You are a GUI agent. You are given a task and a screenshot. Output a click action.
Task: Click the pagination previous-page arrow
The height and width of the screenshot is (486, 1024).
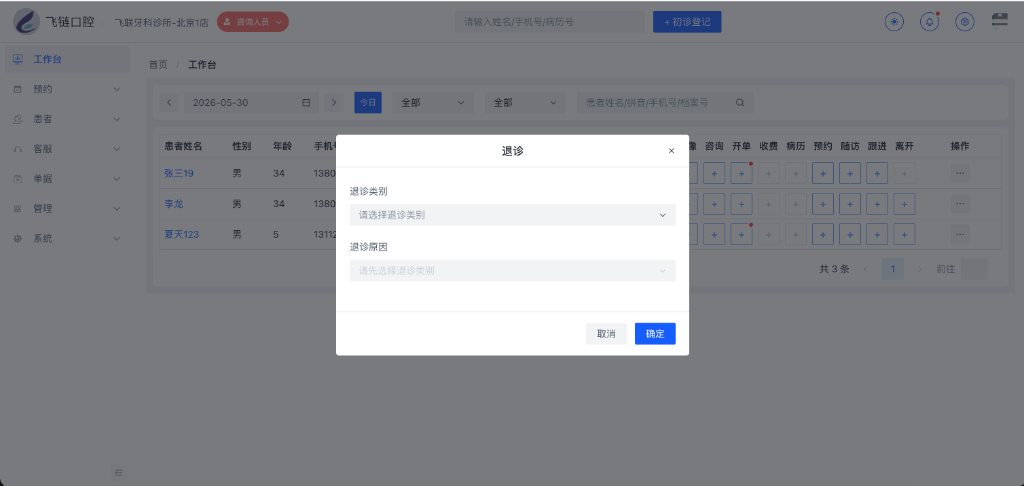866,269
